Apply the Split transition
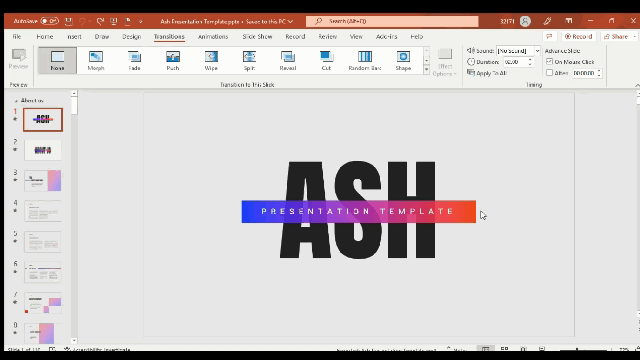This screenshot has width=640, height=360. [x=249, y=60]
